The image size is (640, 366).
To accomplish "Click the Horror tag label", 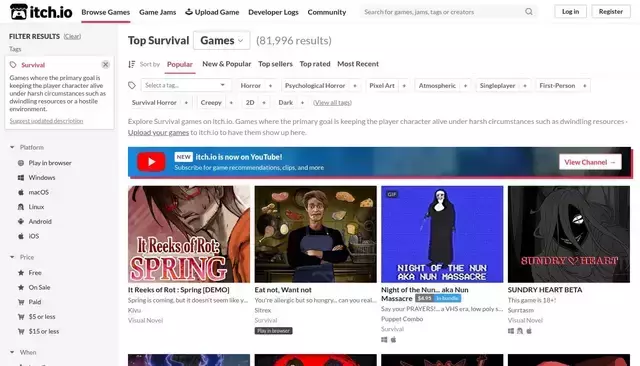I will coord(251,86).
